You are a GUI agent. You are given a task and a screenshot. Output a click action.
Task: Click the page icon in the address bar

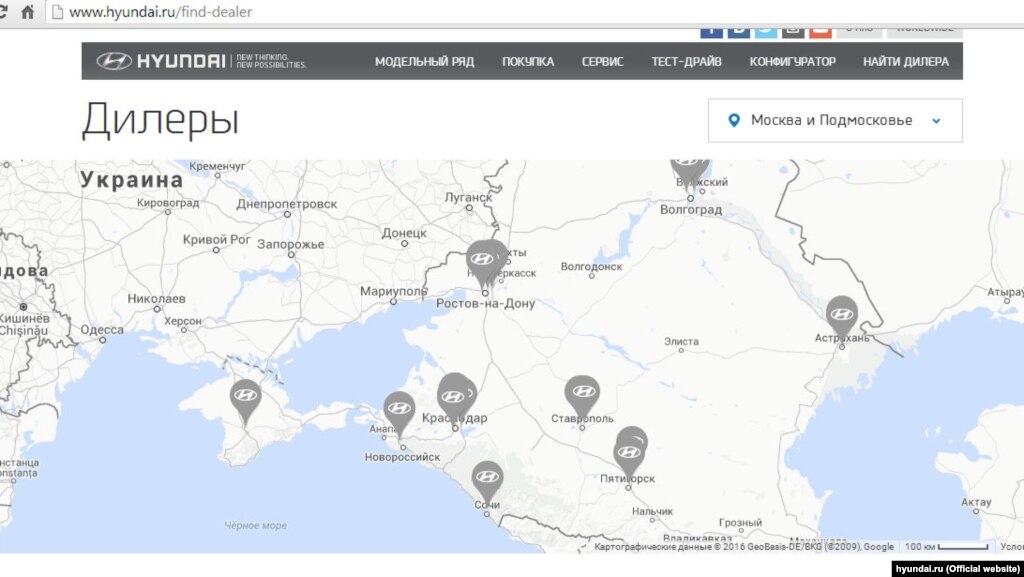pos(57,12)
